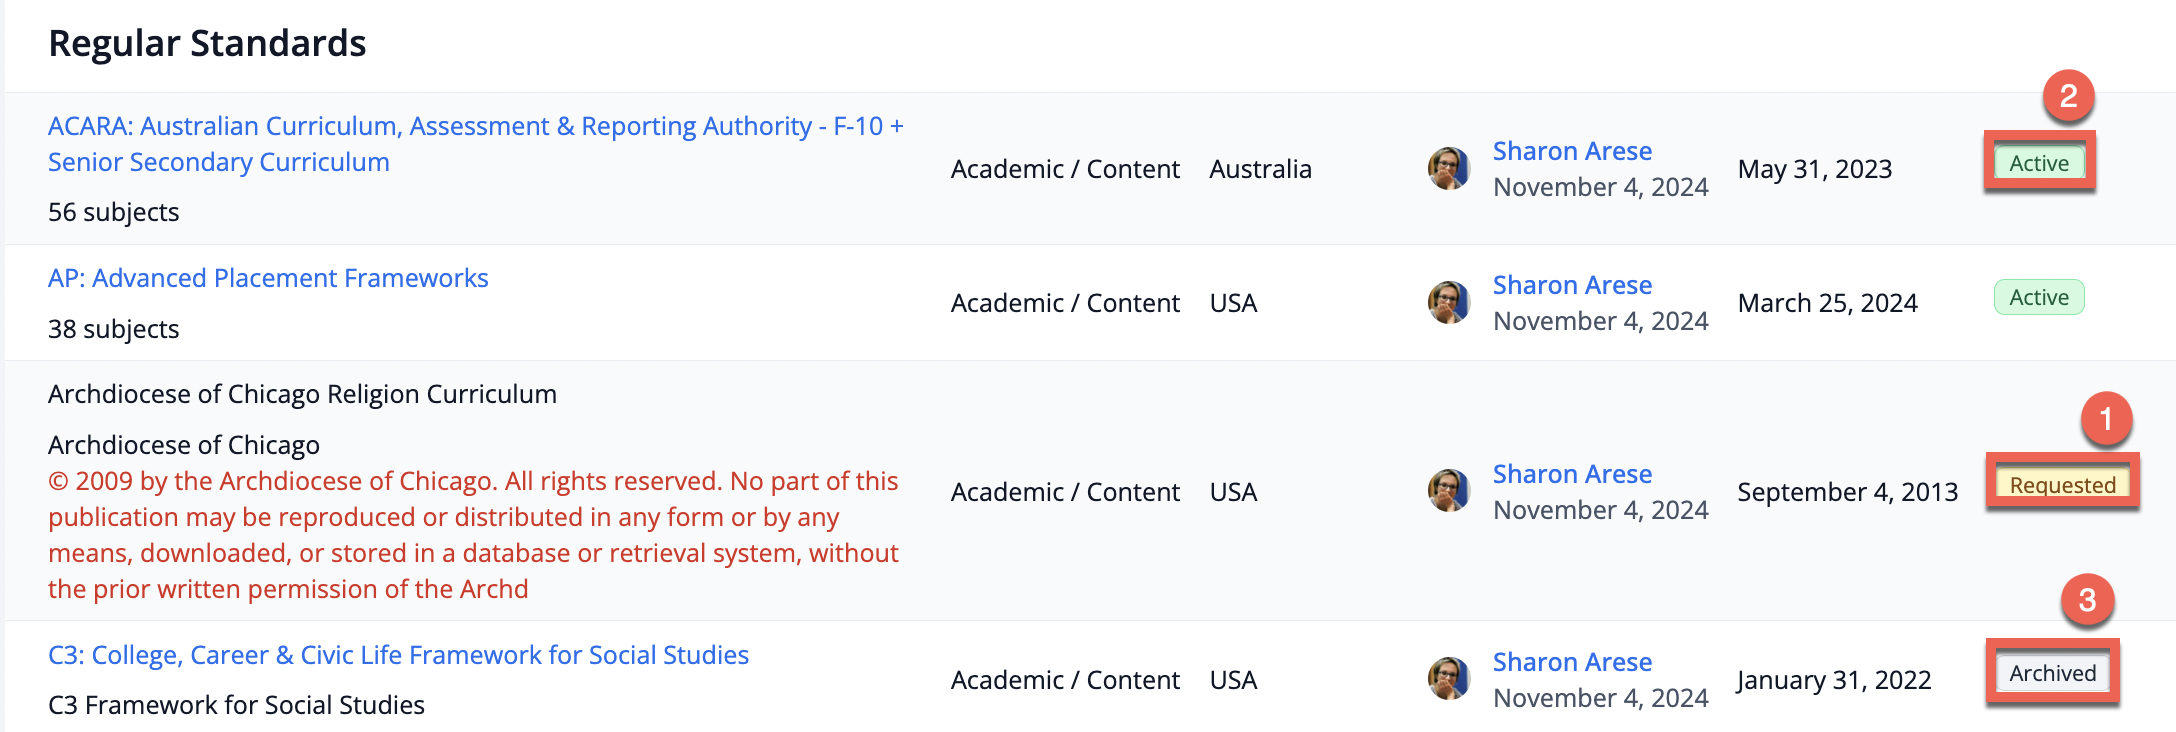Viewport: 2176px width, 732px height.
Task: Click the avatar photo in the ACARA row
Action: 1448,168
